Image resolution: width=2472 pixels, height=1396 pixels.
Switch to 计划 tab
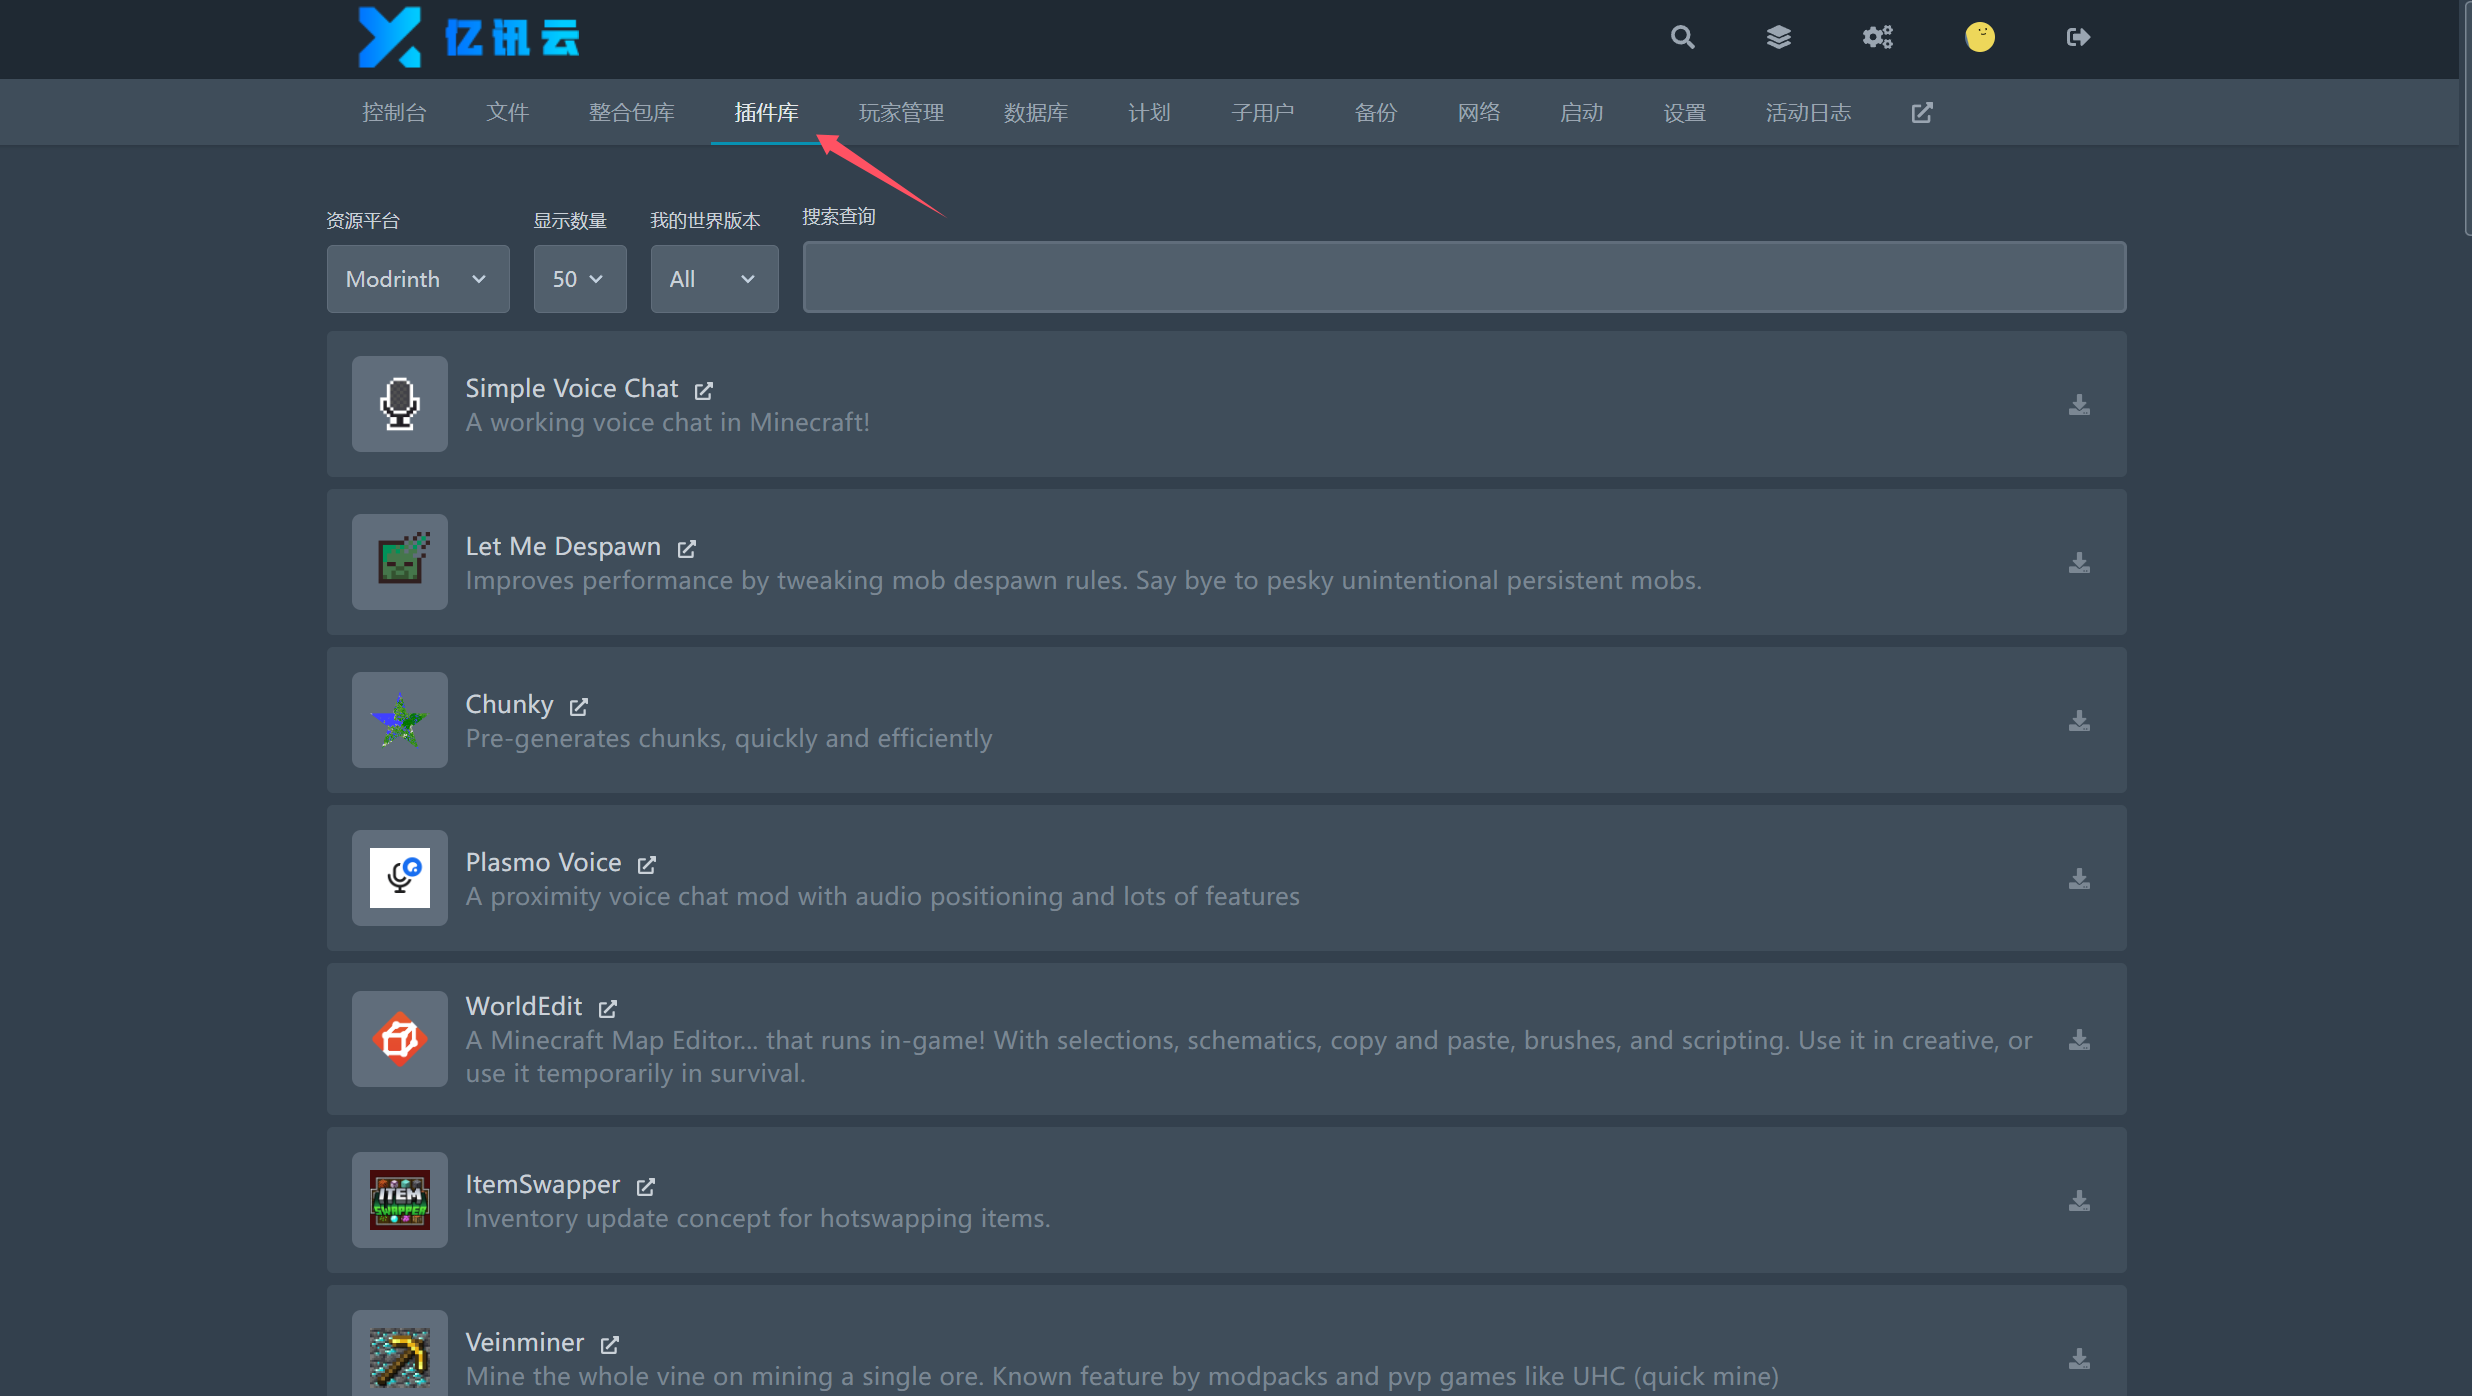[x=1149, y=112]
